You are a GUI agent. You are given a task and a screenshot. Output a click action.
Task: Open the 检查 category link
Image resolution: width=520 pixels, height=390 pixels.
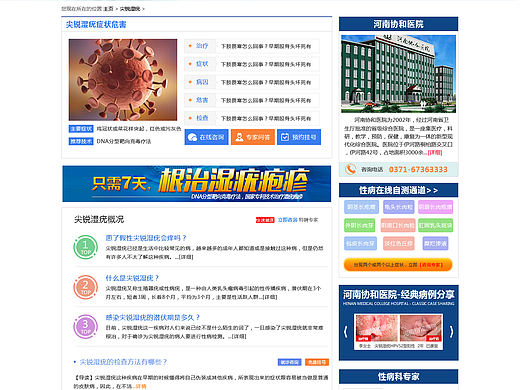202,118
